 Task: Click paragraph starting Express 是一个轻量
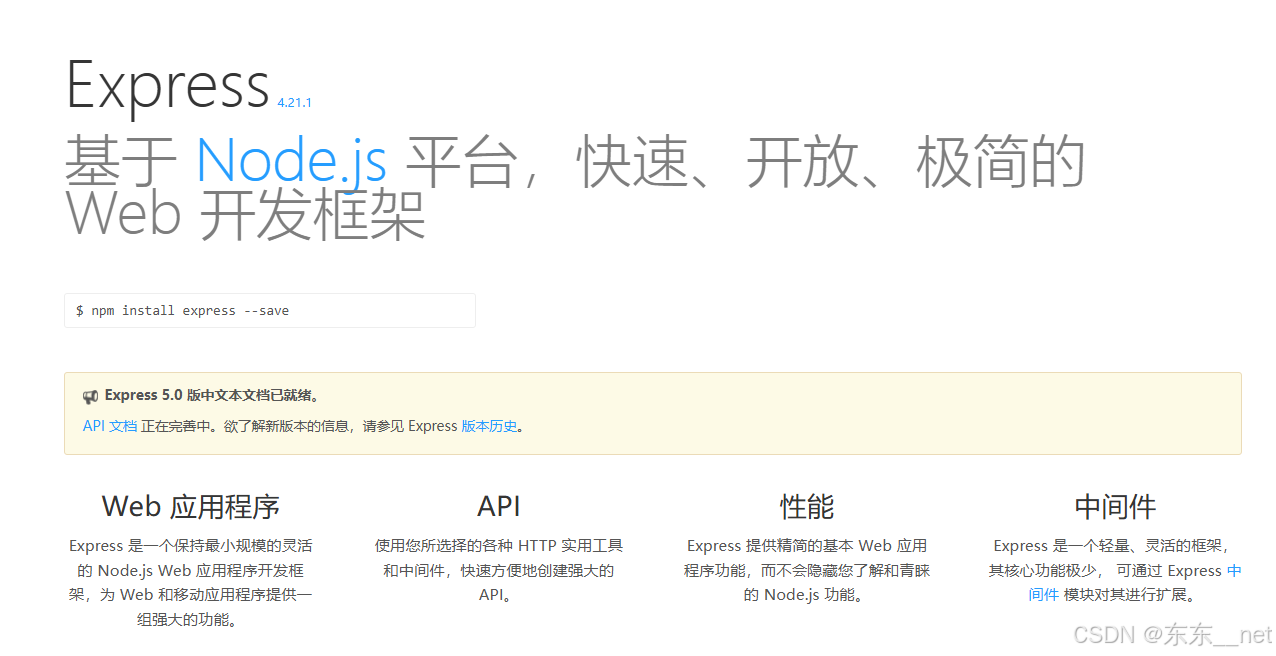[1115, 571]
